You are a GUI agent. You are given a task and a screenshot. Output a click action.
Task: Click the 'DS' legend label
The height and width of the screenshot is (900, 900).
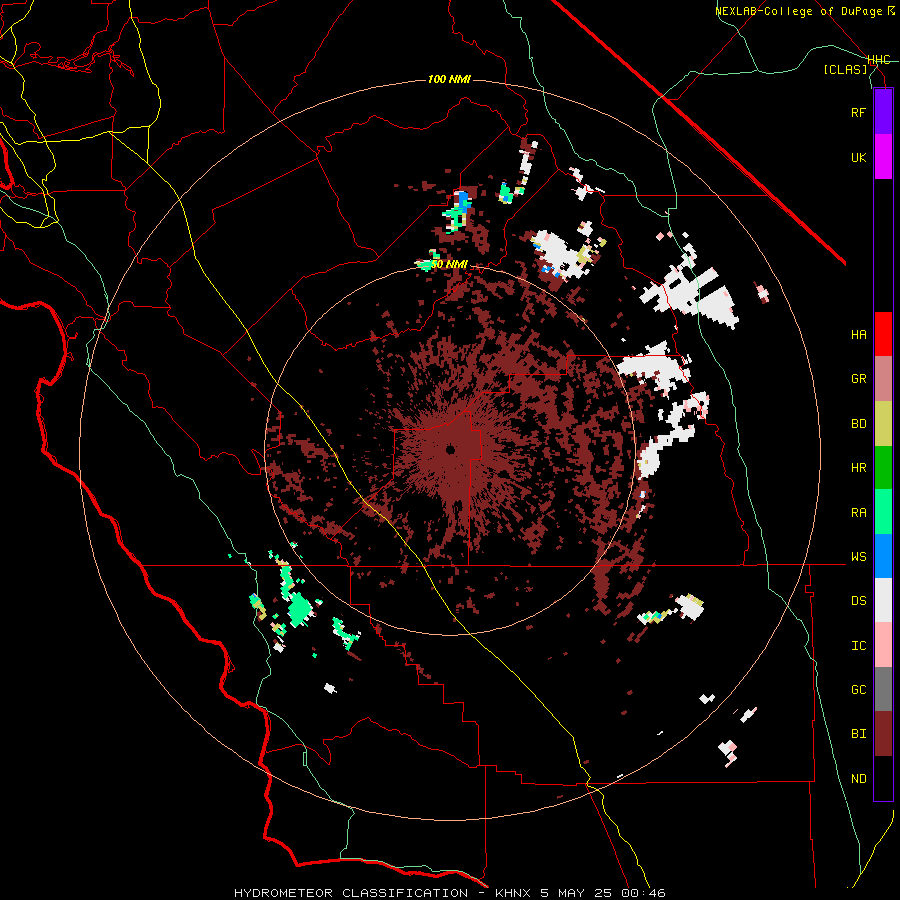[x=858, y=601]
